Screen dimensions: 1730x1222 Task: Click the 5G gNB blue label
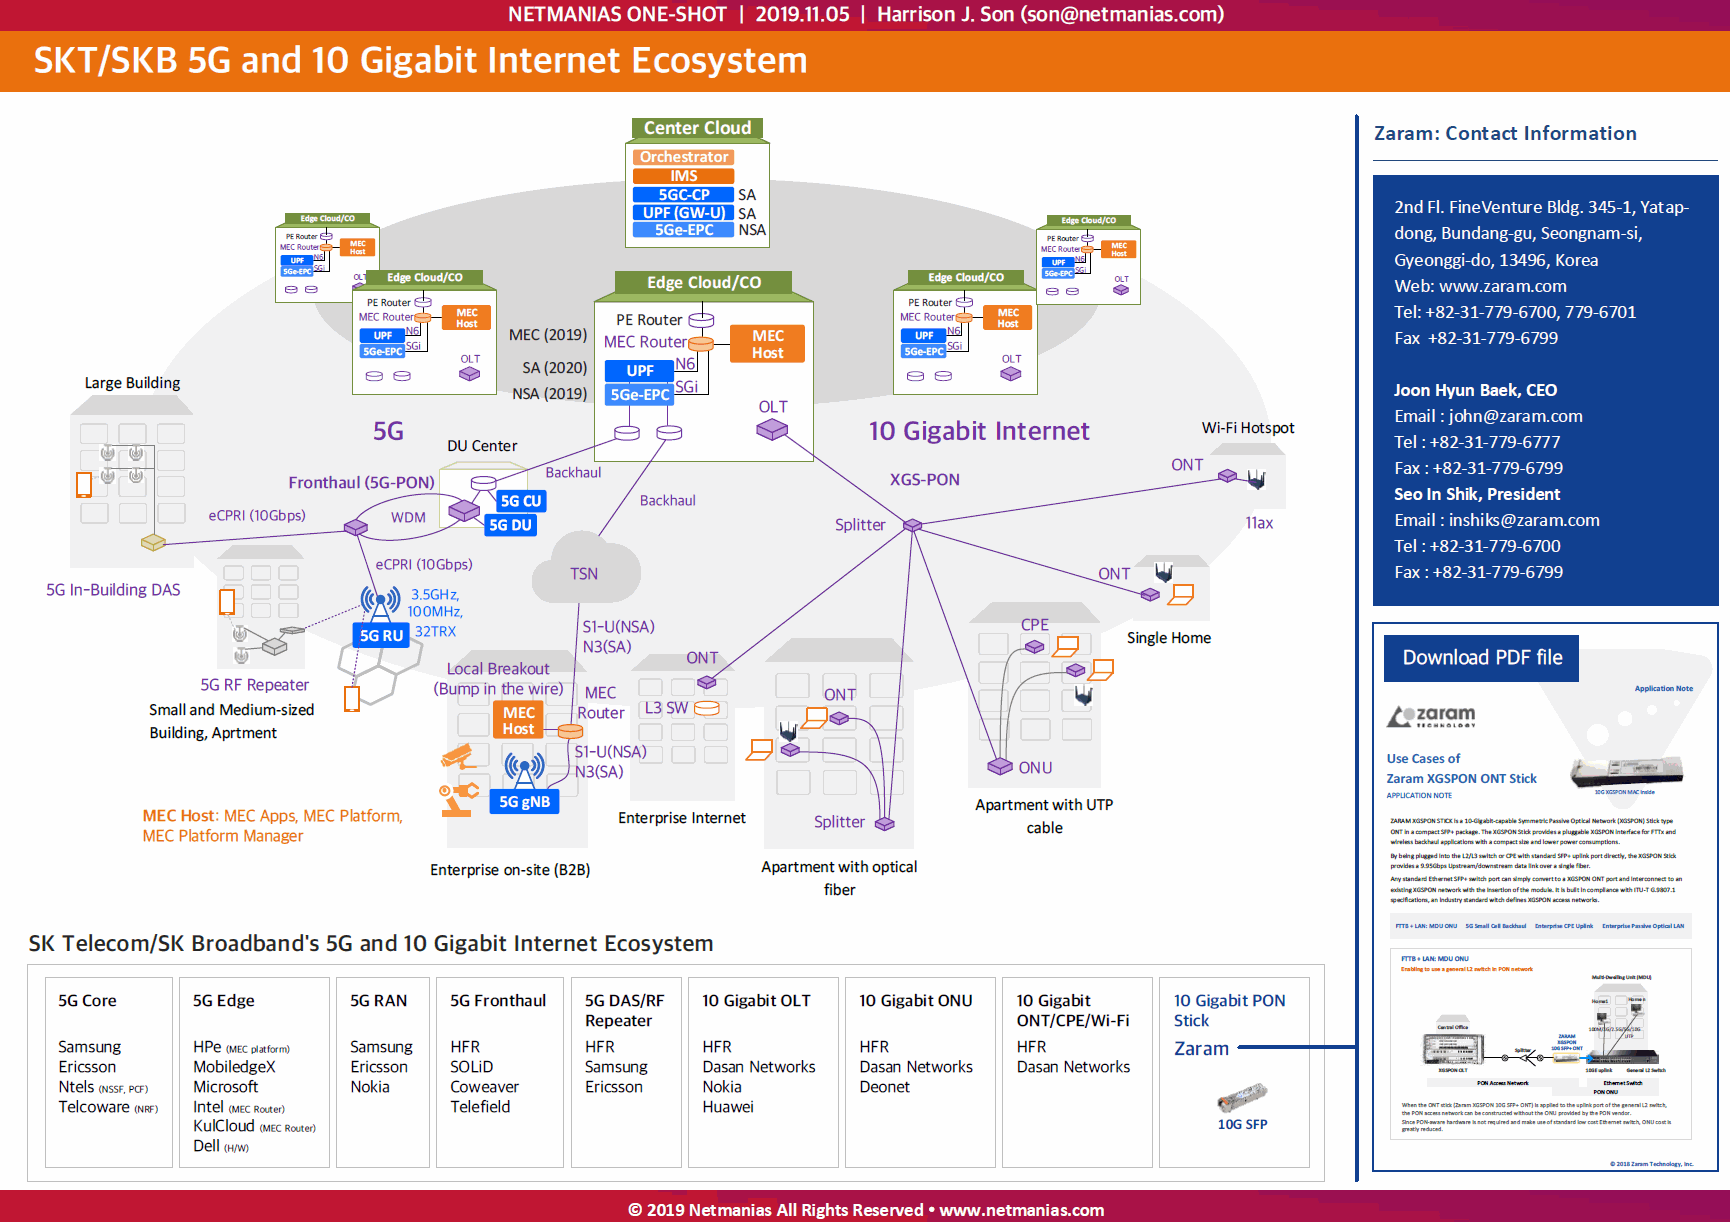pyautogui.click(x=524, y=801)
